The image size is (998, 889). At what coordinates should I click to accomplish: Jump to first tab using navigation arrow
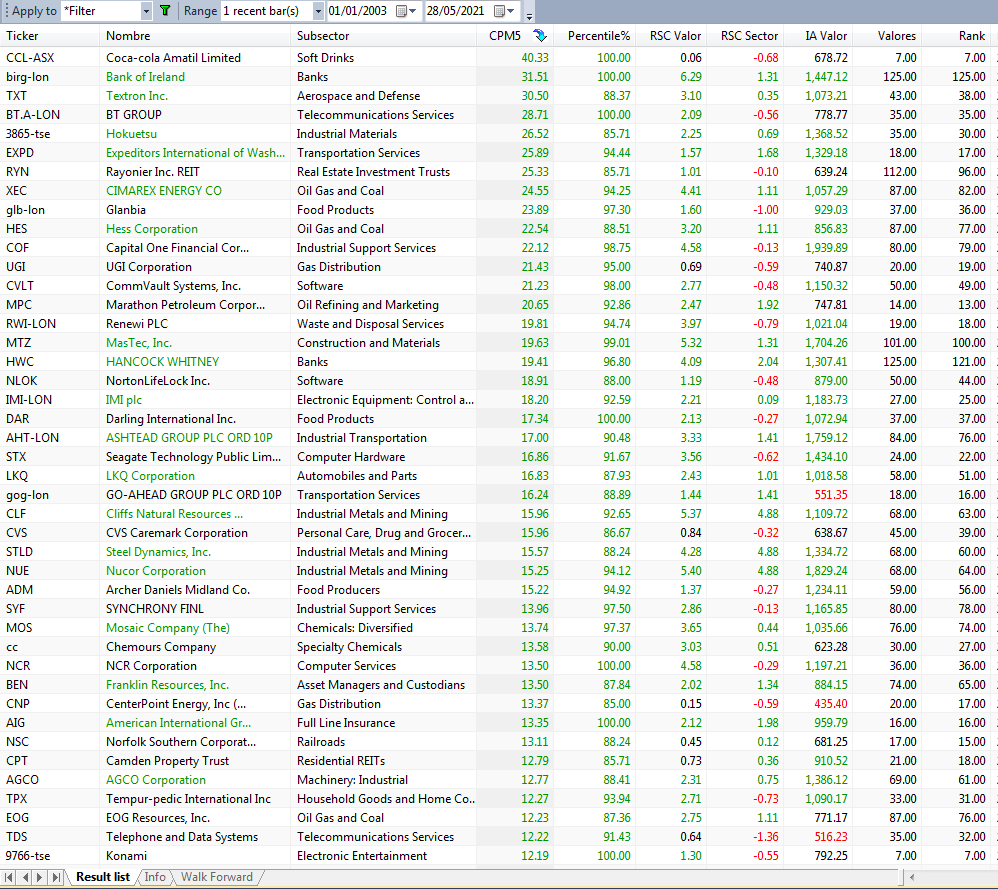click(10, 877)
